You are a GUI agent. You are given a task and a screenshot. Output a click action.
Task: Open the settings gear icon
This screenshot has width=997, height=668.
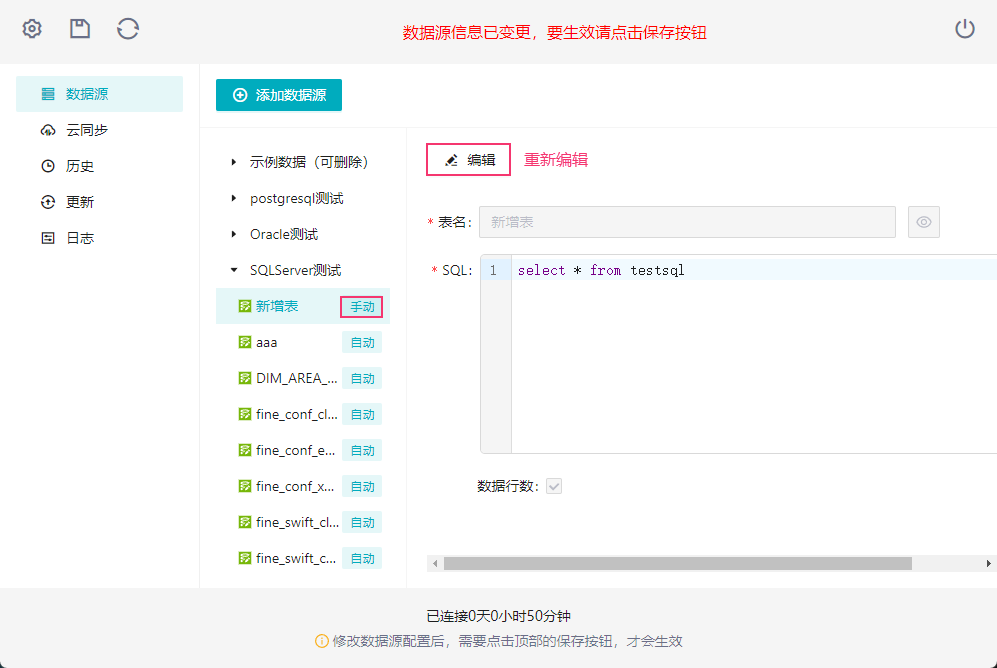(32, 29)
